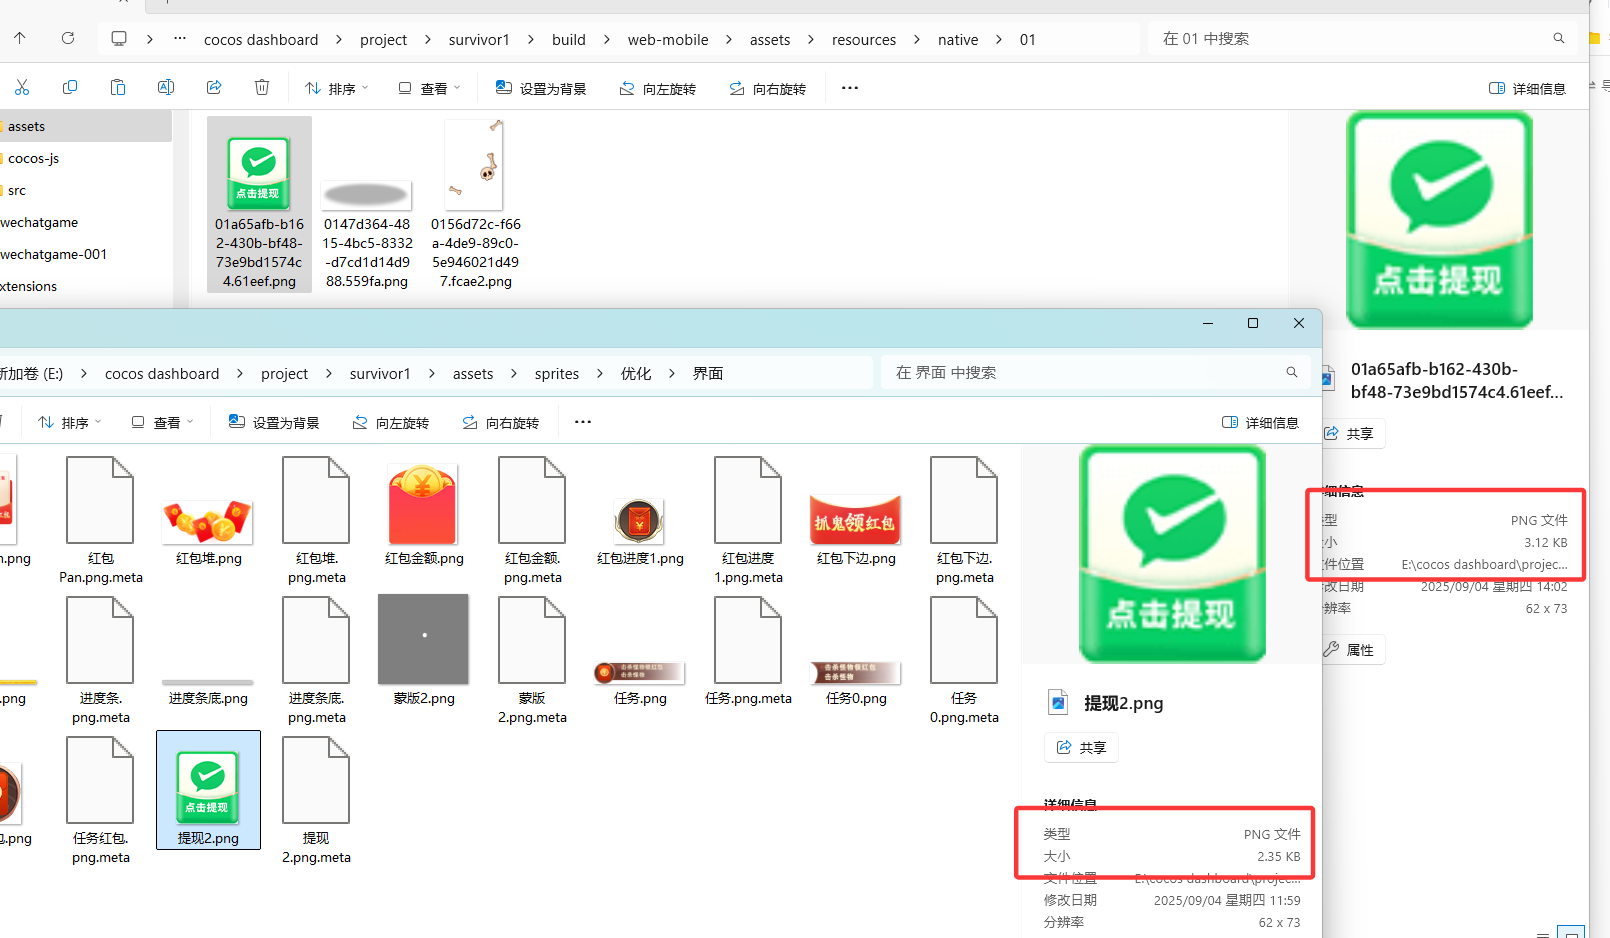Select web-mobile breadcrumb in the 01 window
Viewport: 1610px width, 938px height.
click(x=668, y=40)
